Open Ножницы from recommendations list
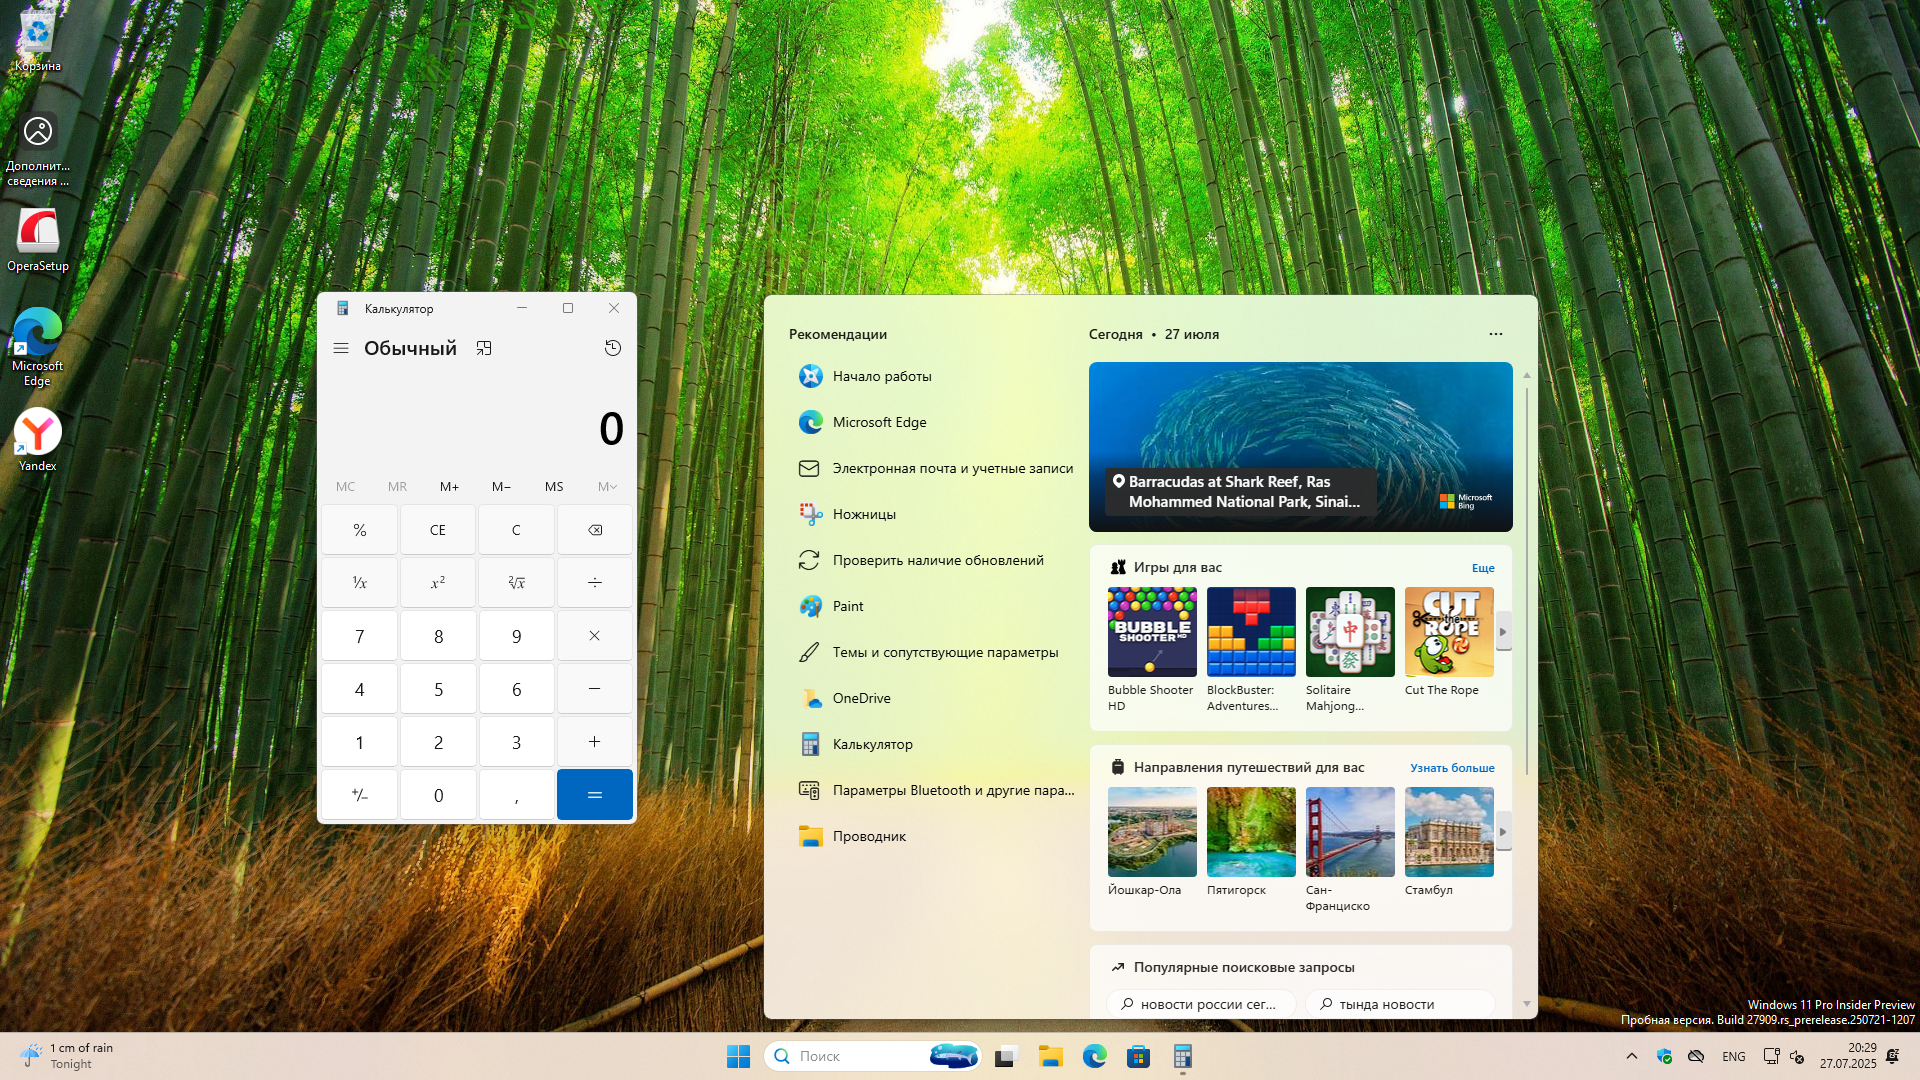This screenshot has width=1920, height=1080. coord(864,514)
